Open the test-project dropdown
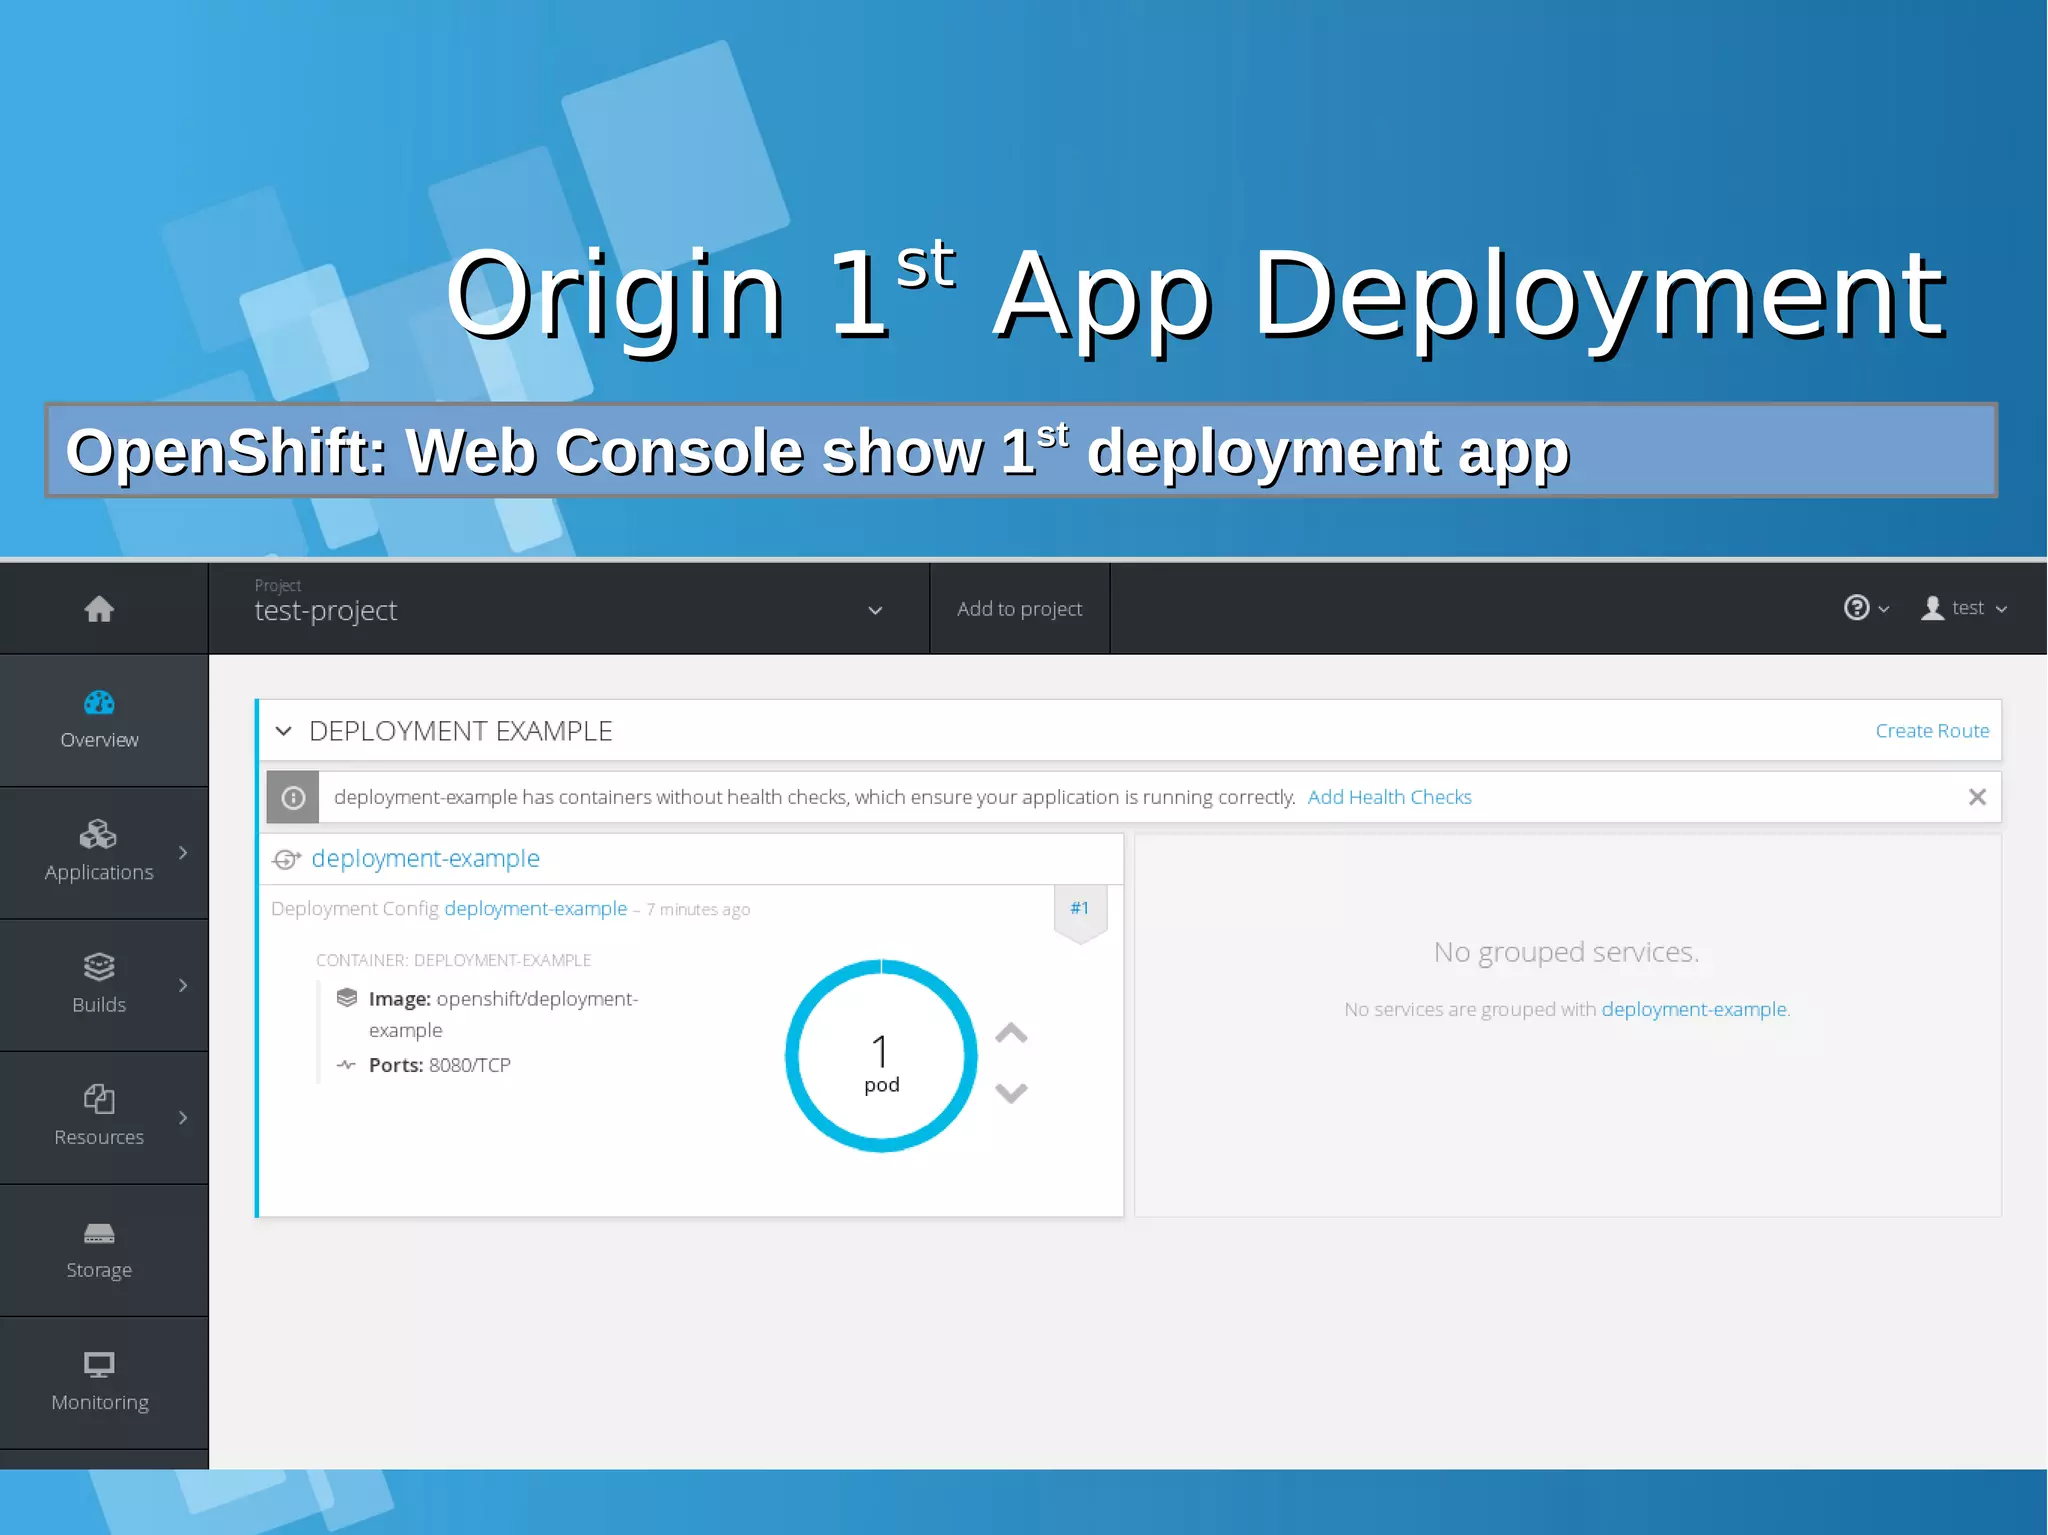 [x=569, y=609]
